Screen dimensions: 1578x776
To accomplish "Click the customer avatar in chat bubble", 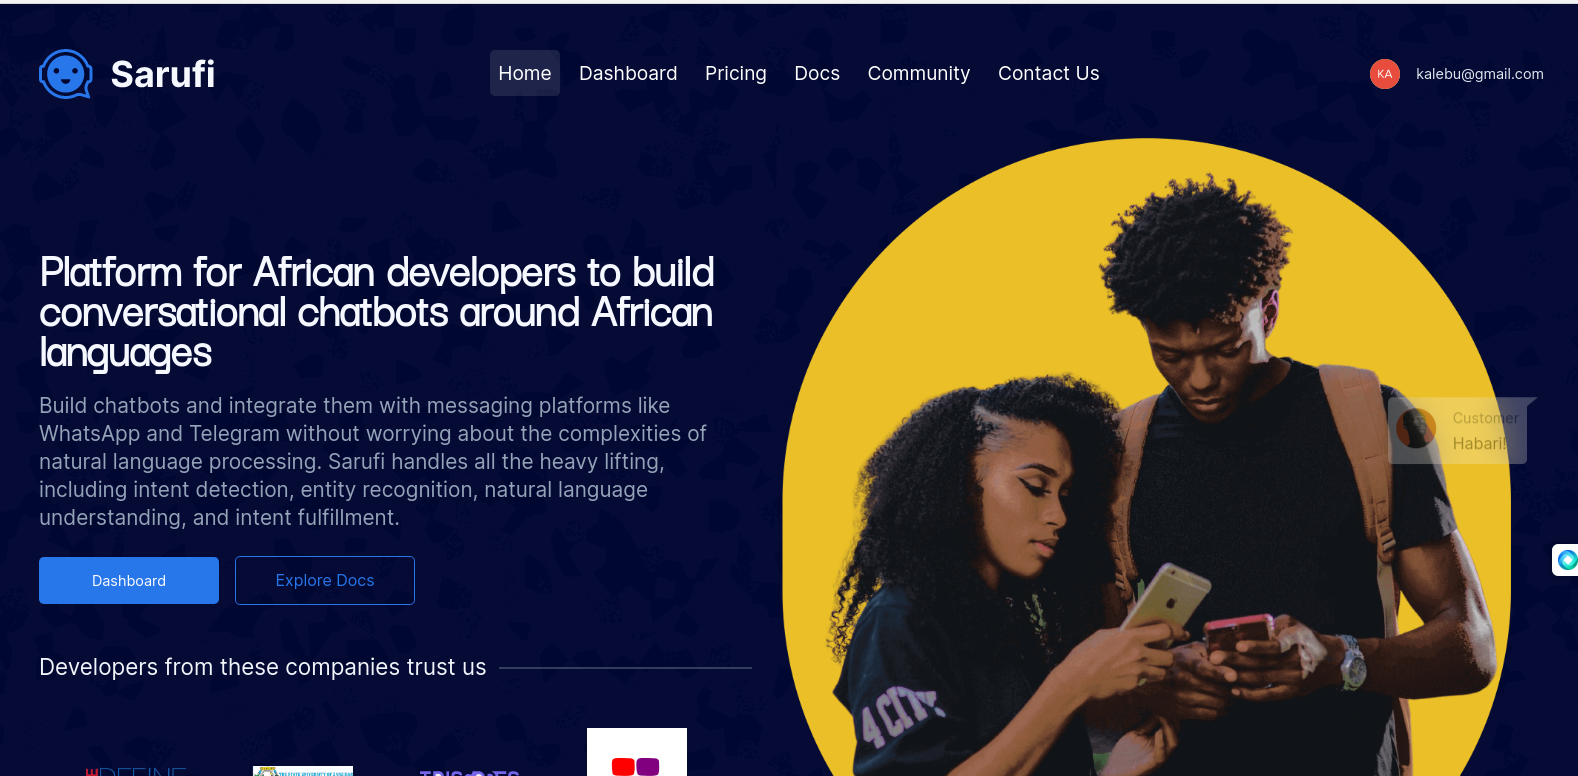I will (x=1416, y=430).
